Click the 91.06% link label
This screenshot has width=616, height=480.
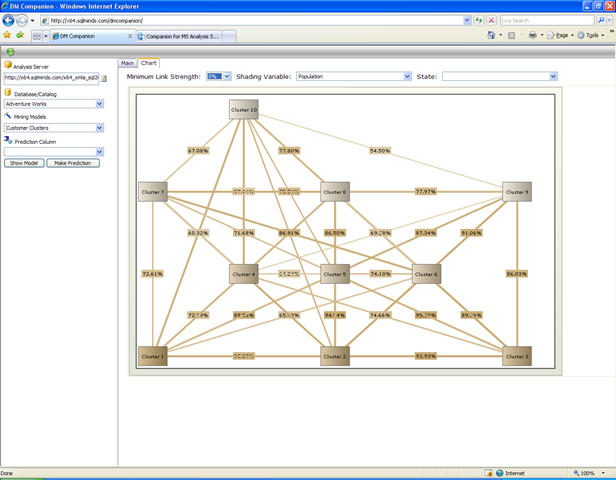click(x=471, y=233)
